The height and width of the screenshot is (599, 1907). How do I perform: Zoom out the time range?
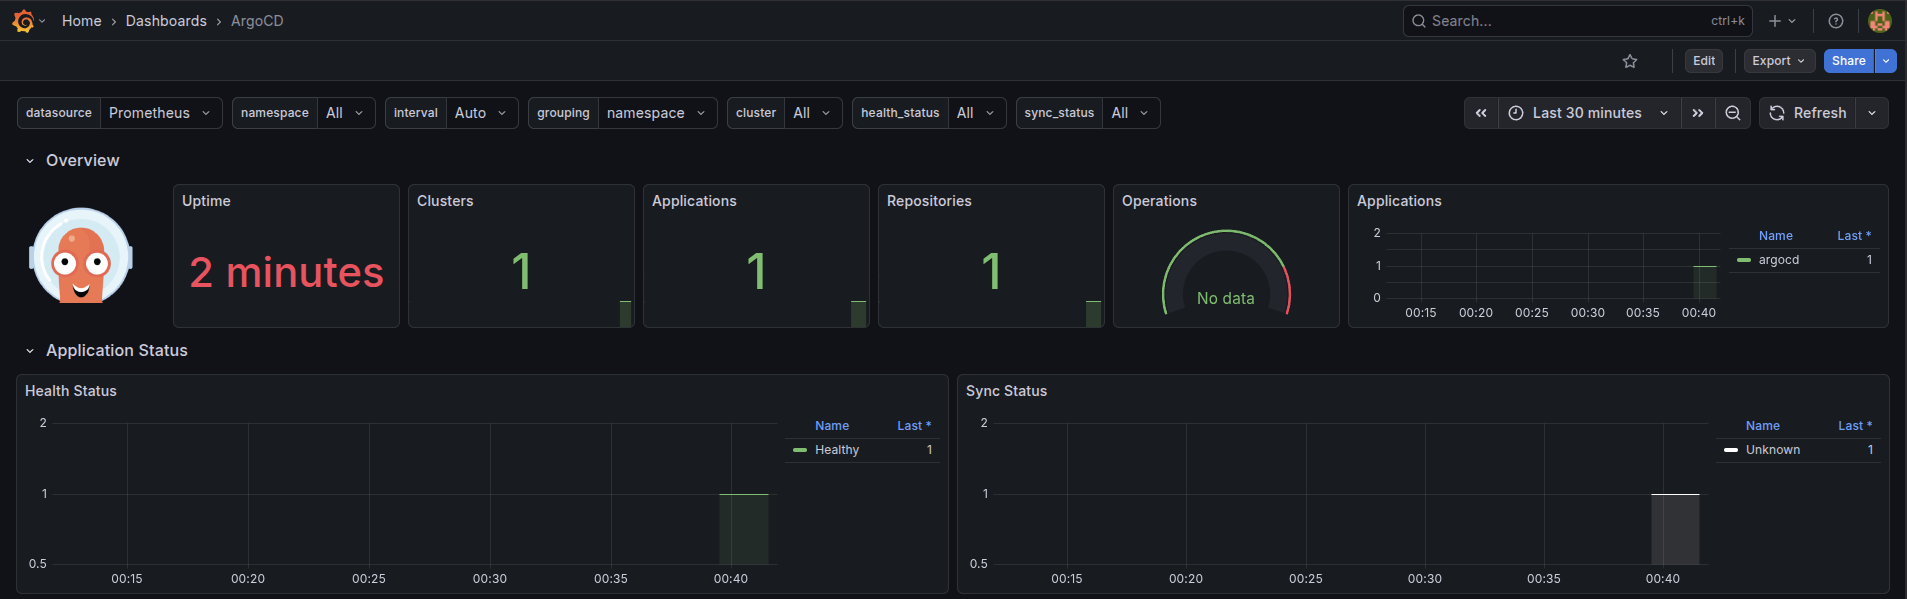1733,113
